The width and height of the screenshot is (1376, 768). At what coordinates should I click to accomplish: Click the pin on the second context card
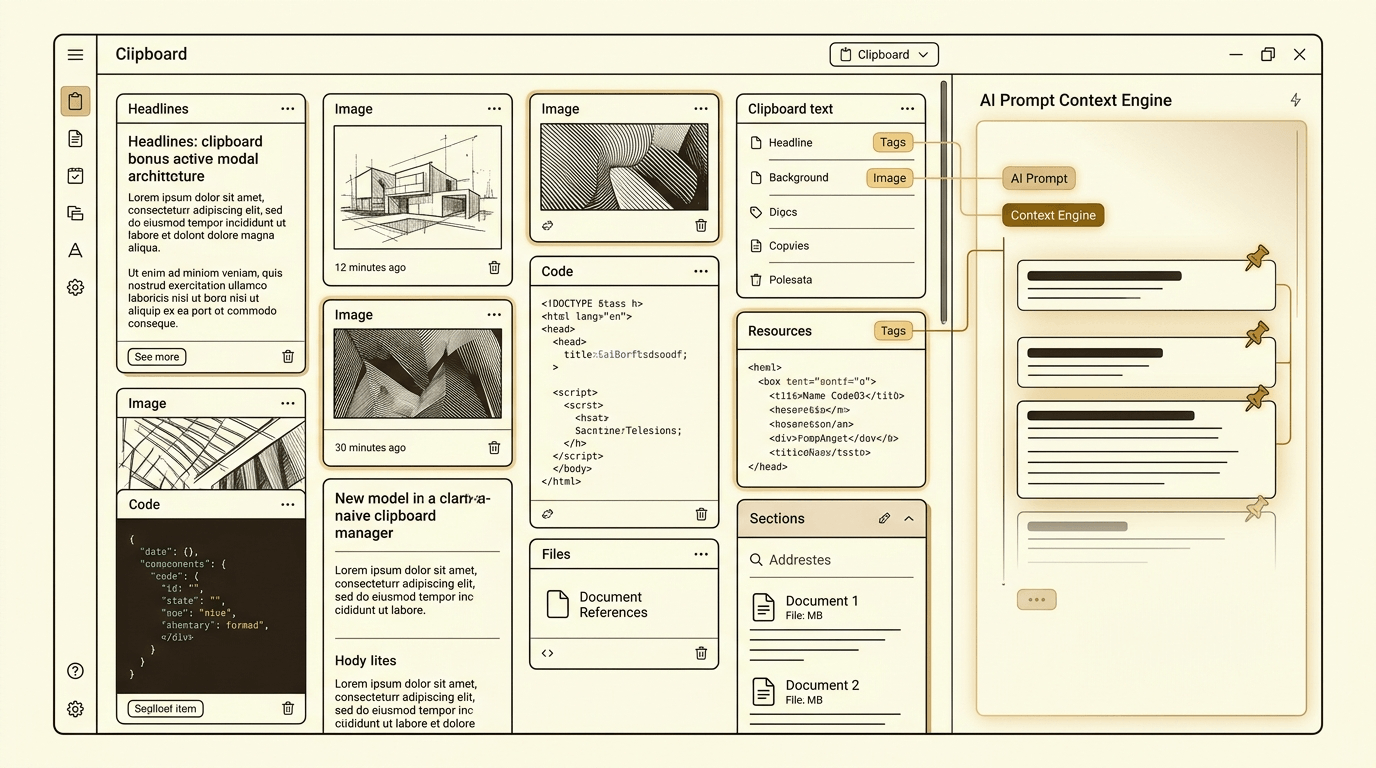point(1257,334)
